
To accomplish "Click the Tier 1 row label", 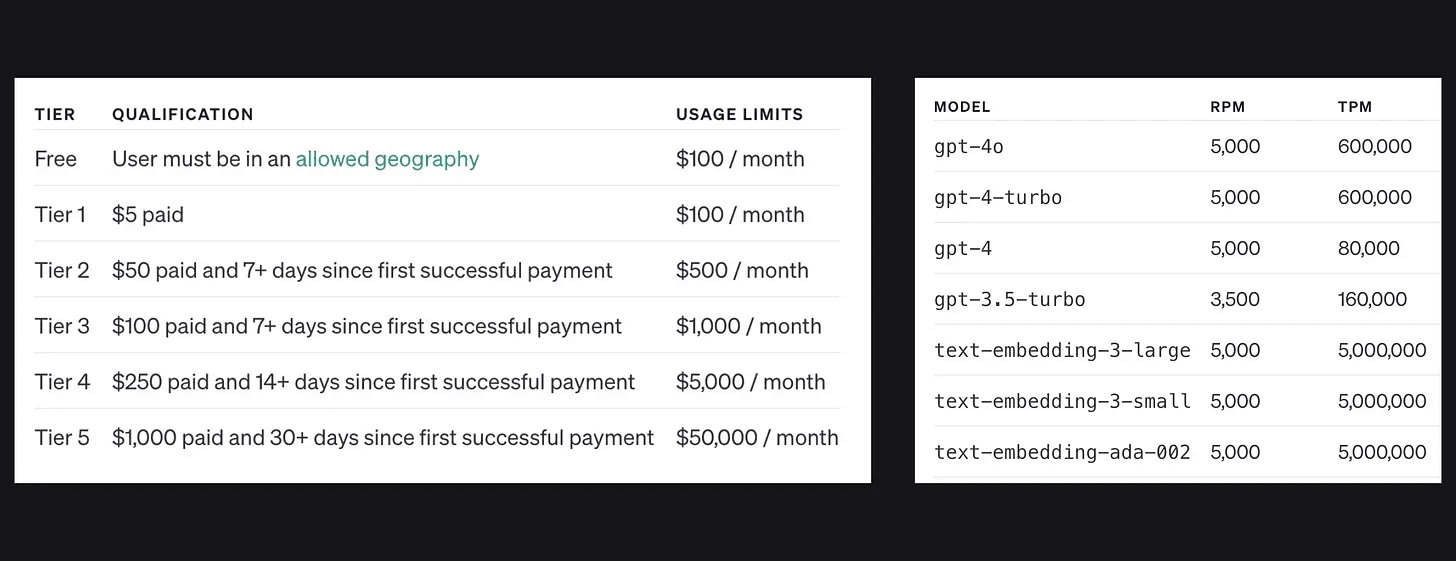I will pyautogui.click(x=61, y=215).
